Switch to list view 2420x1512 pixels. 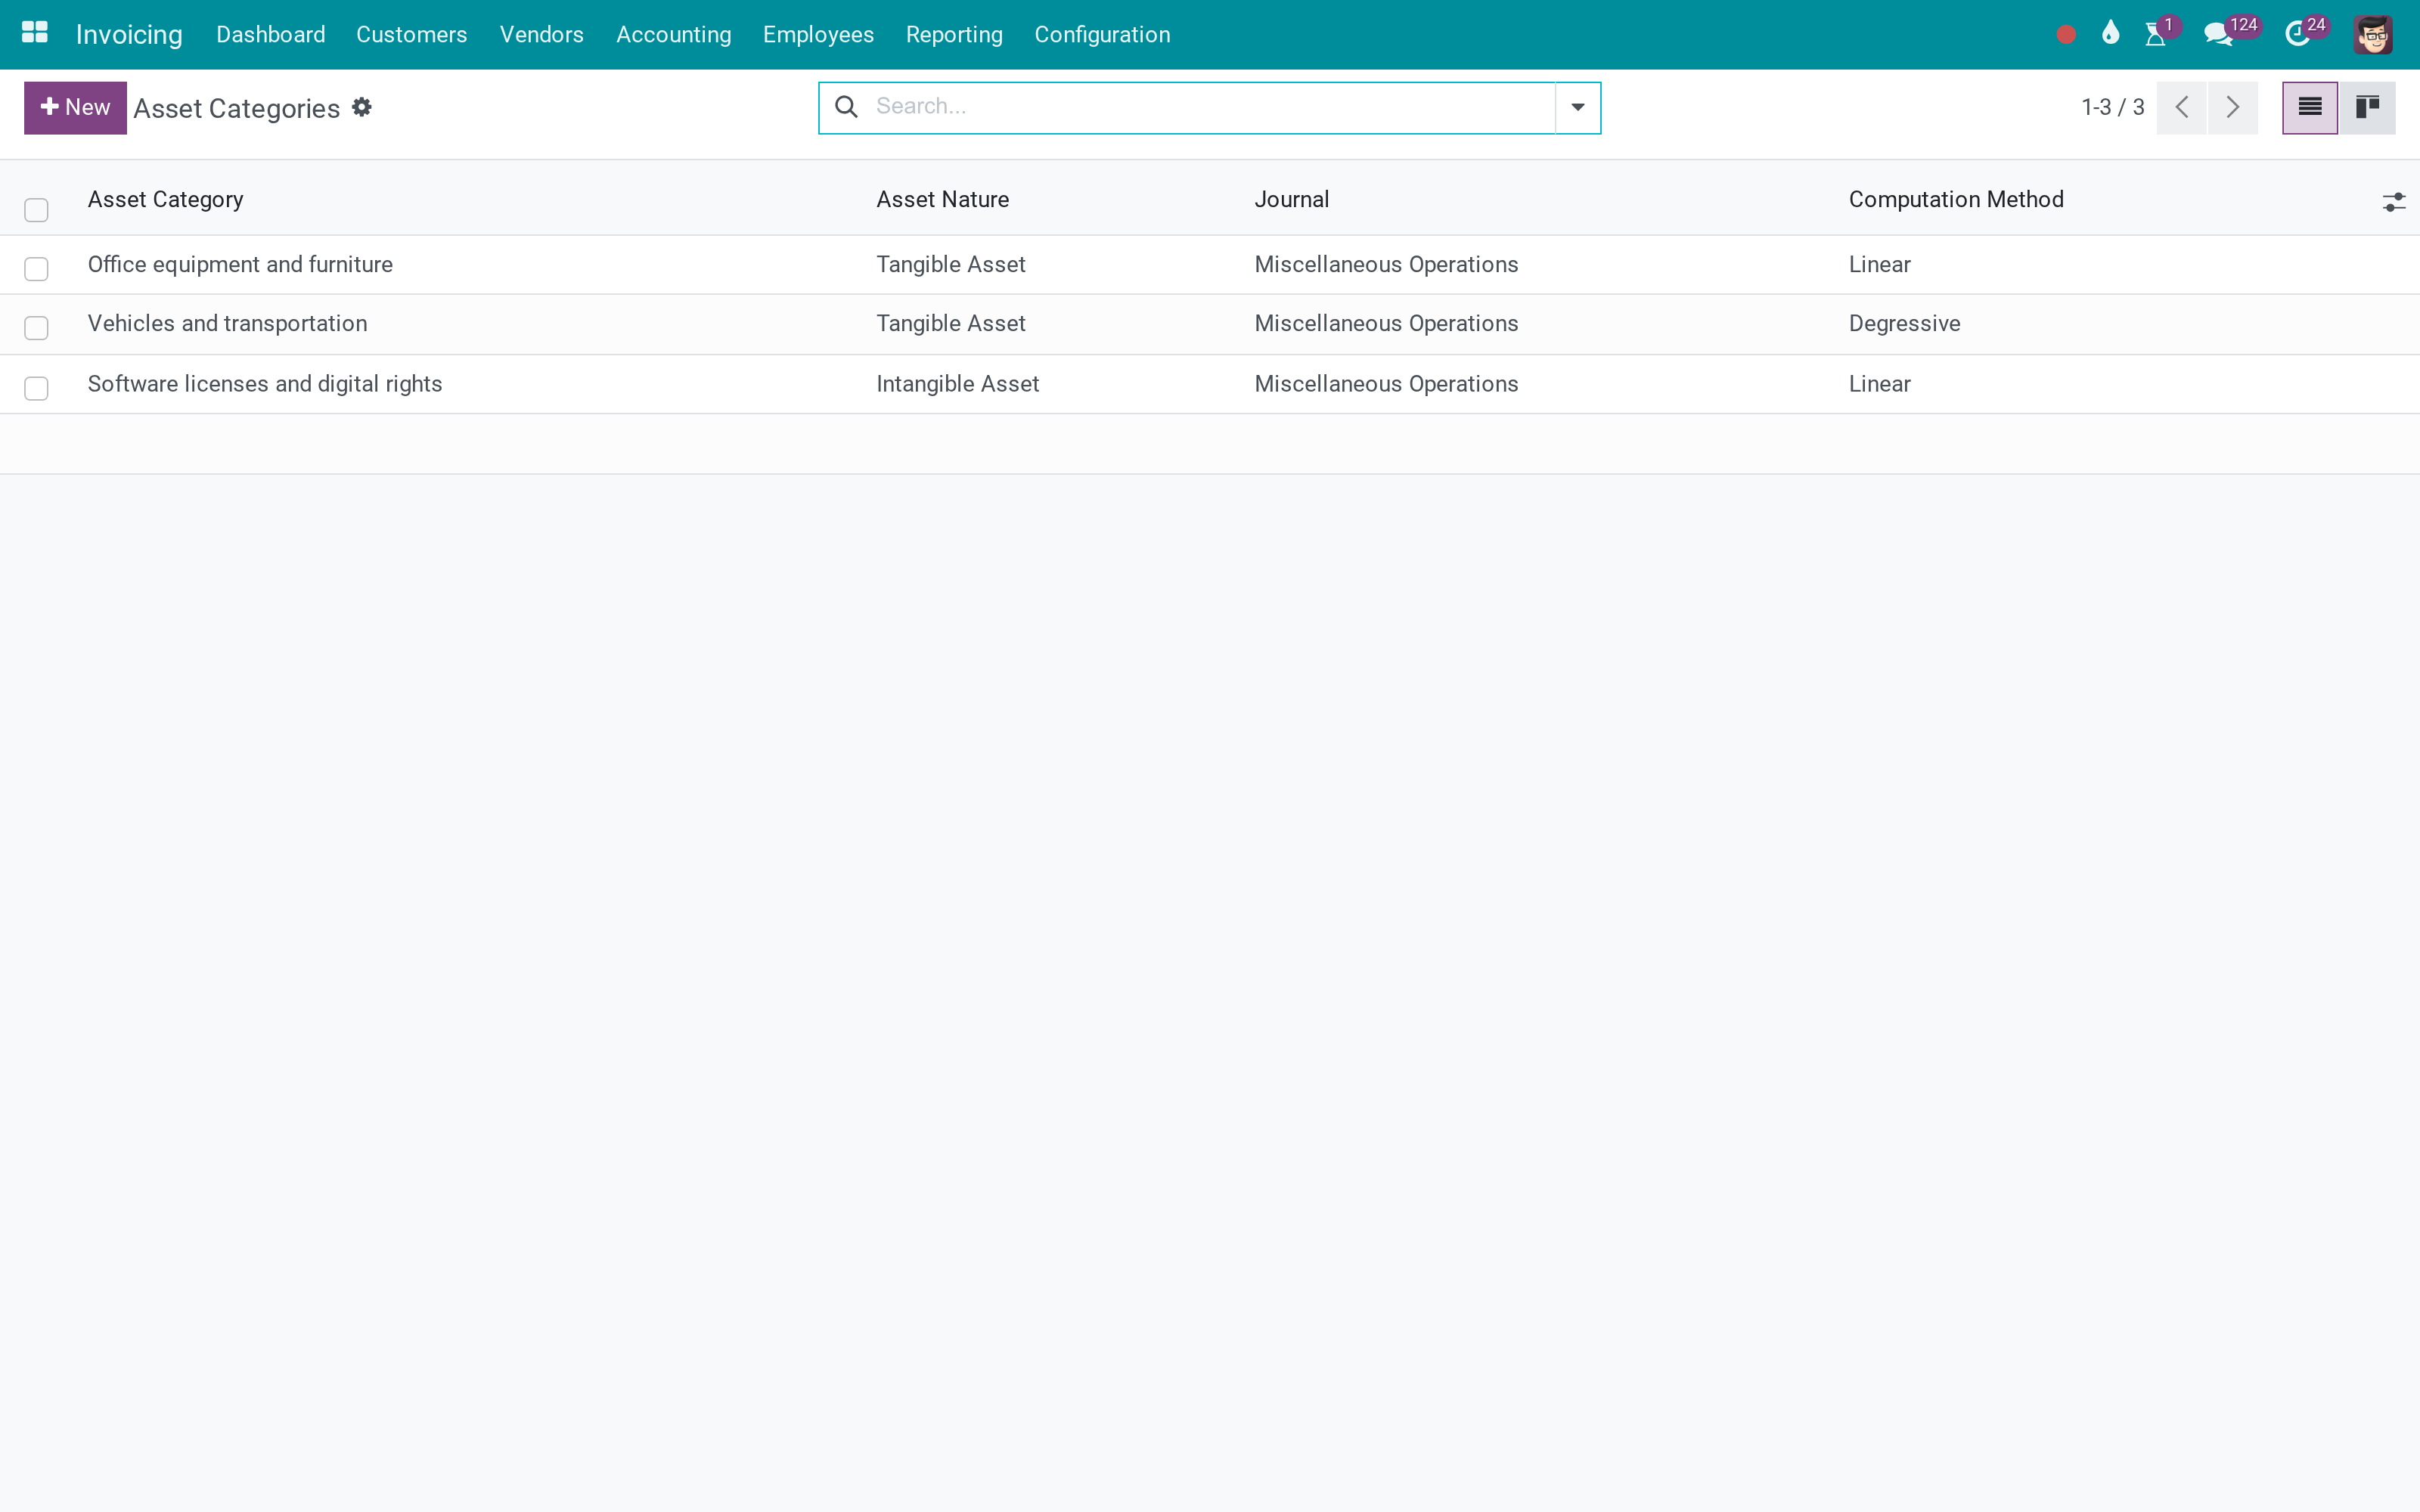[2310, 107]
